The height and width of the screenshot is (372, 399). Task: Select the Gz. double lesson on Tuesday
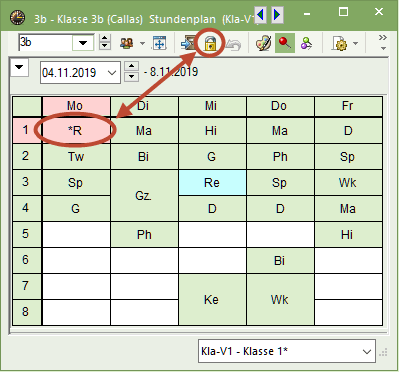click(x=144, y=195)
